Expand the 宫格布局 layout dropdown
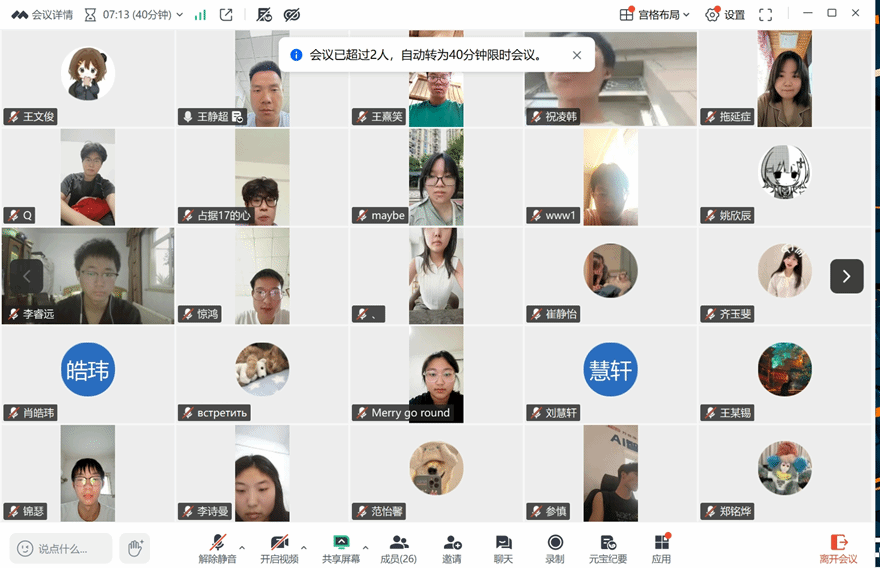This screenshot has width=880, height=568. 654,15
